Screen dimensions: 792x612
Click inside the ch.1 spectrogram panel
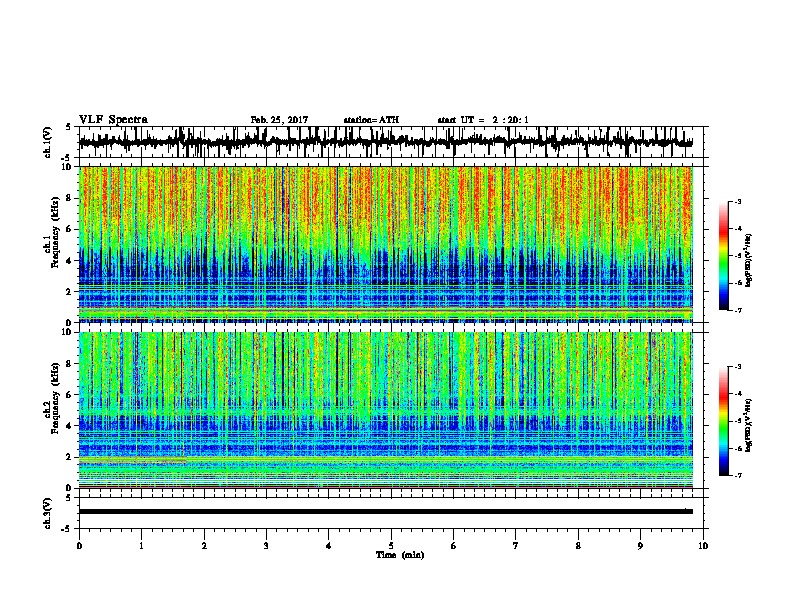click(x=385, y=244)
